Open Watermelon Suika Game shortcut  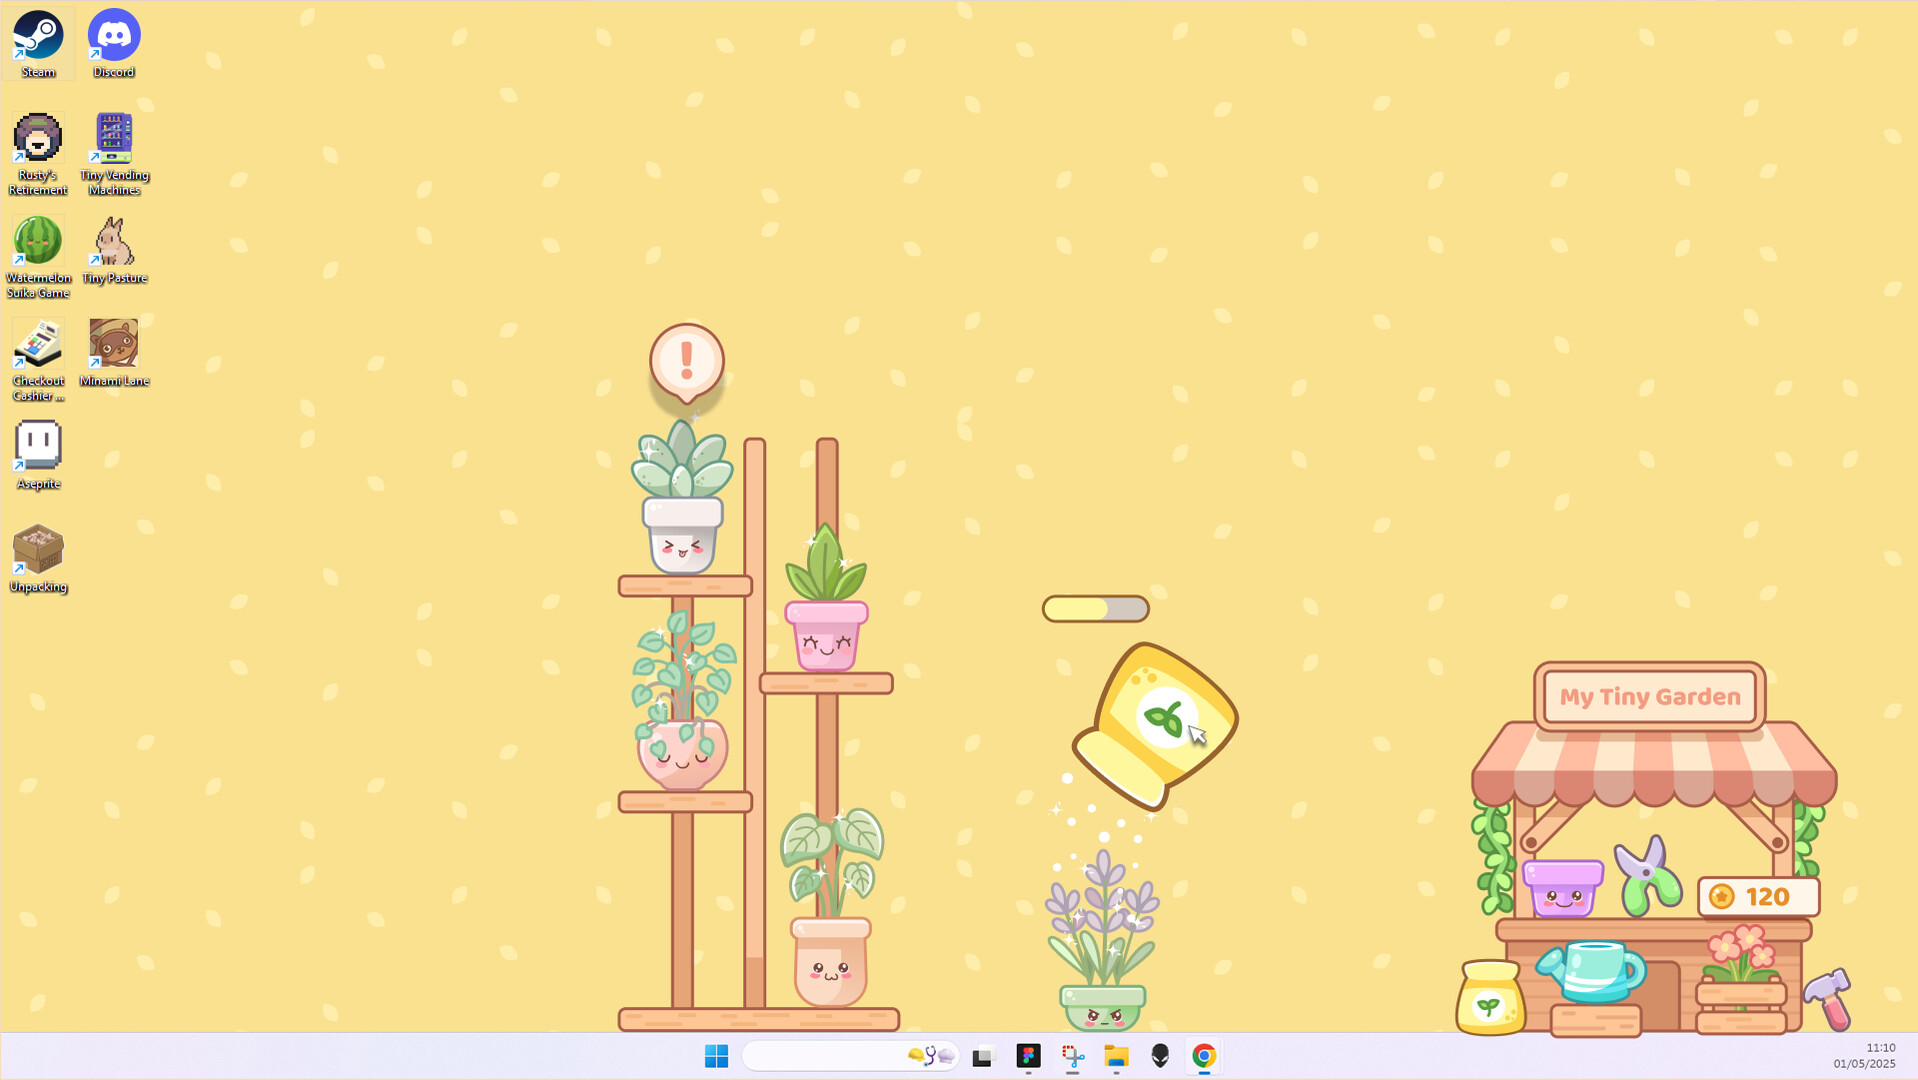click(38, 257)
